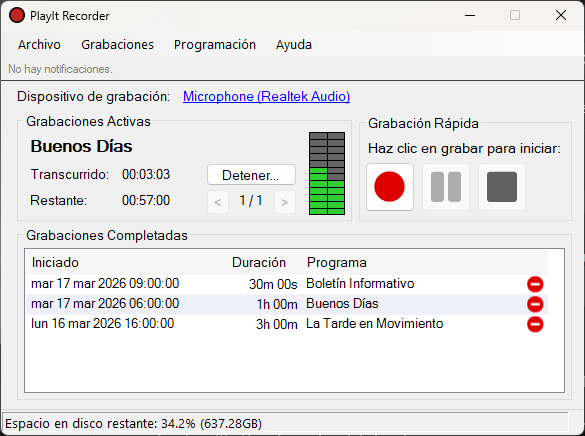Image resolution: width=585 pixels, height=436 pixels.
Task: Click the active recording title Buenos Días
Action: [81, 146]
